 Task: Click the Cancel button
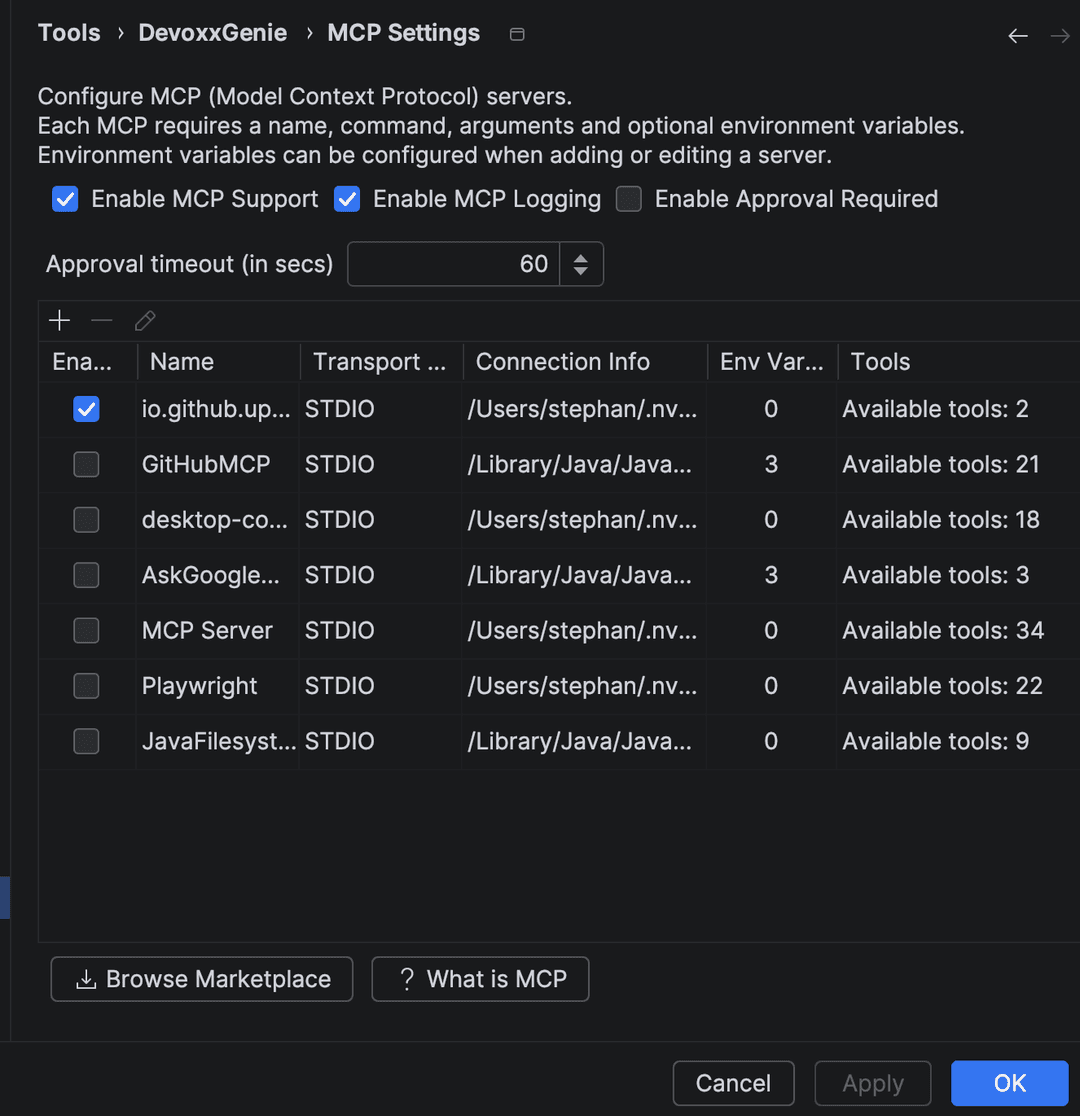click(733, 1083)
